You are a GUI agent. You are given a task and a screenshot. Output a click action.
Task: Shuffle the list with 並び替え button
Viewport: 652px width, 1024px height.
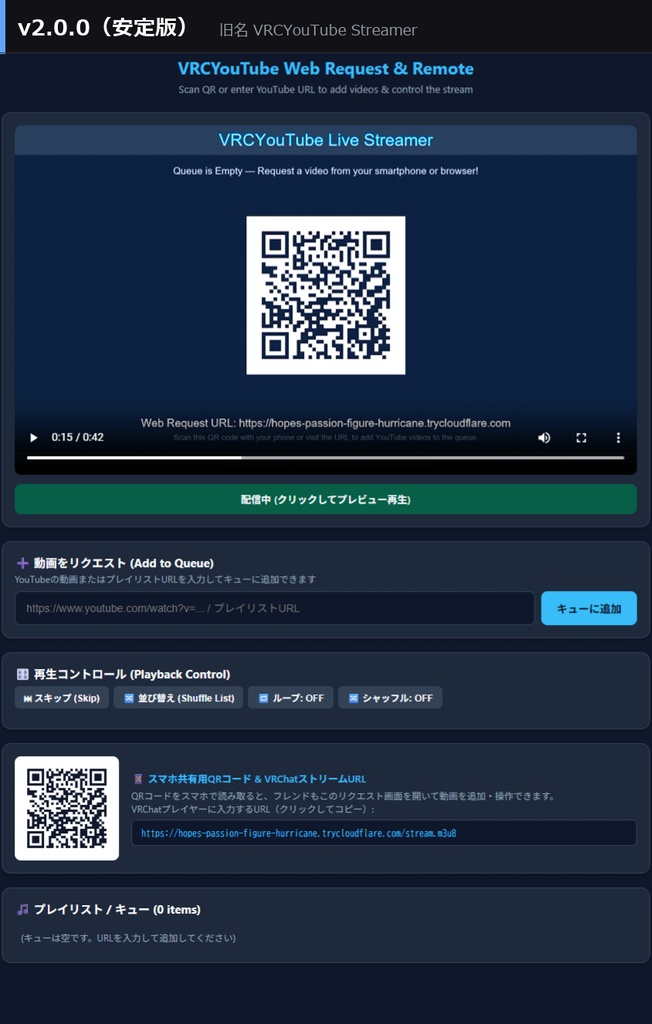(x=178, y=697)
